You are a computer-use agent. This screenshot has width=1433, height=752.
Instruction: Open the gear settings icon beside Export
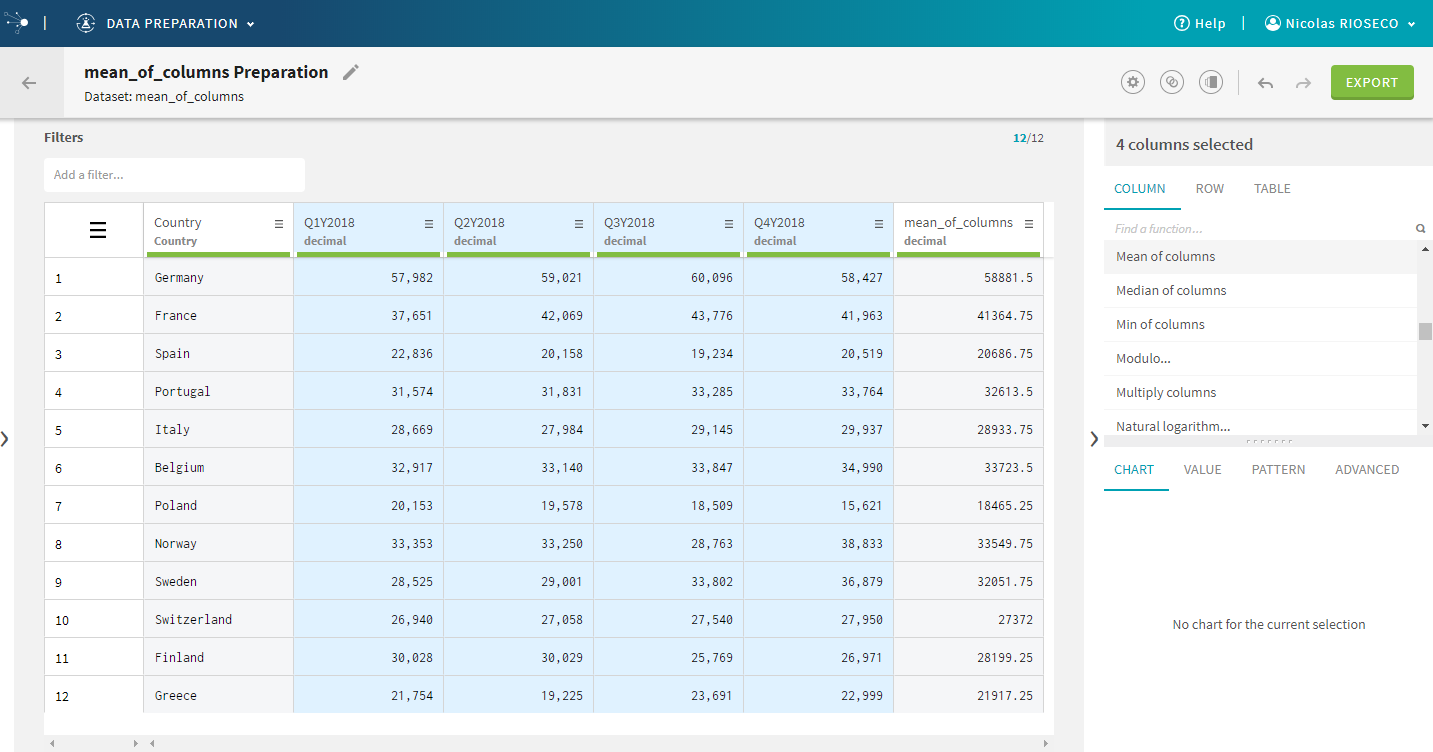click(1133, 83)
